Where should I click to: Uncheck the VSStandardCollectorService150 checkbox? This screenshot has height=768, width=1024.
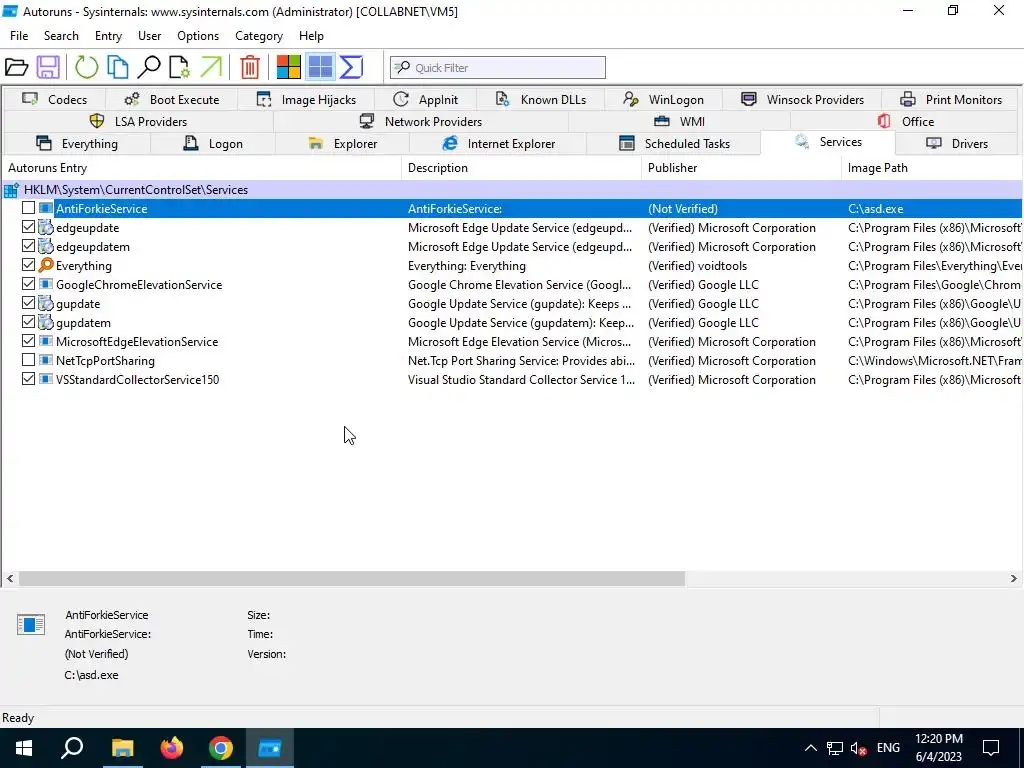(x=28, y=379)
